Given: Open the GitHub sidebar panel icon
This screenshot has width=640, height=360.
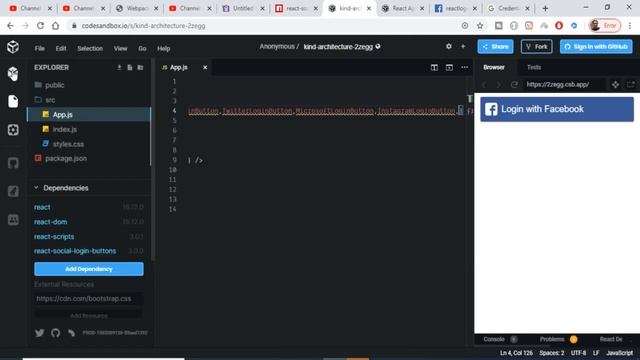Looking at the screenshot, I should pos(13,163).
